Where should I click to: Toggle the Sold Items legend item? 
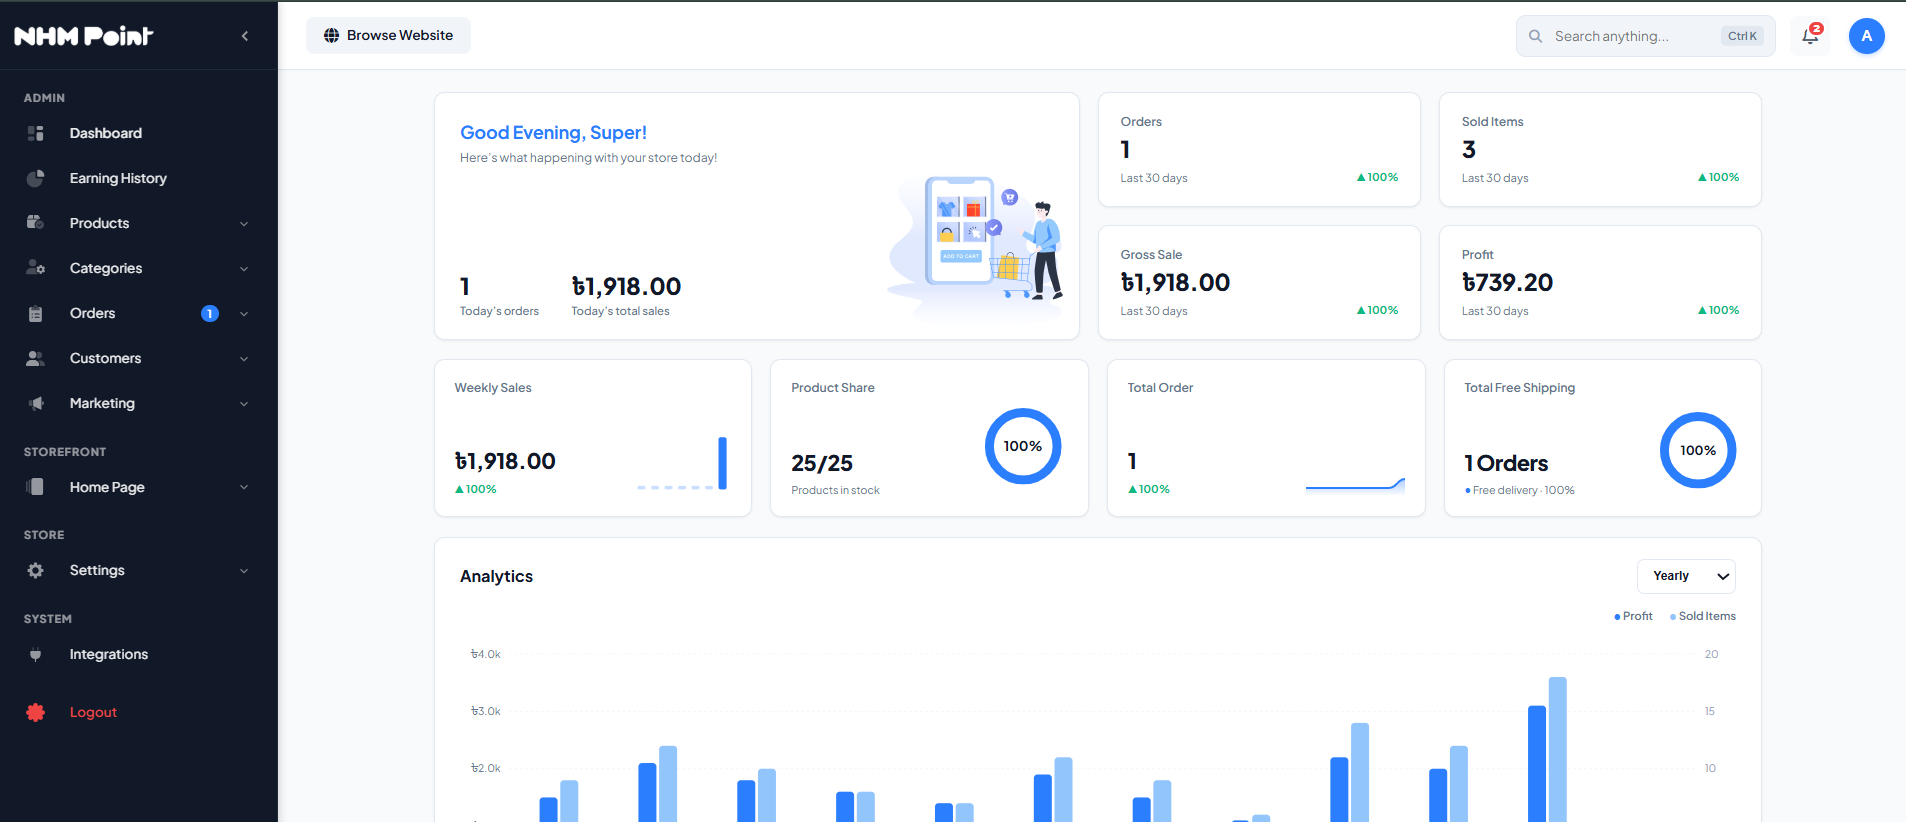click(x=1703, y=616)
